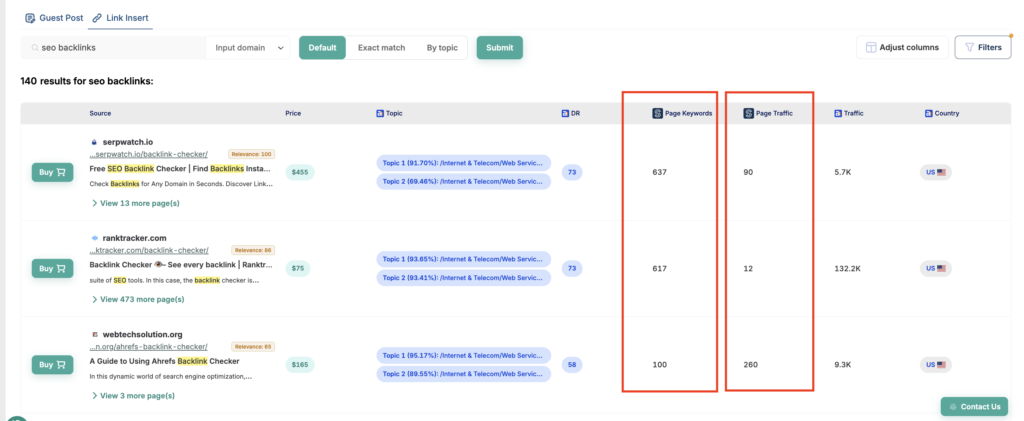Select the Default match mode
This screenshot has height=421, width=1024.
click(323, 48)
